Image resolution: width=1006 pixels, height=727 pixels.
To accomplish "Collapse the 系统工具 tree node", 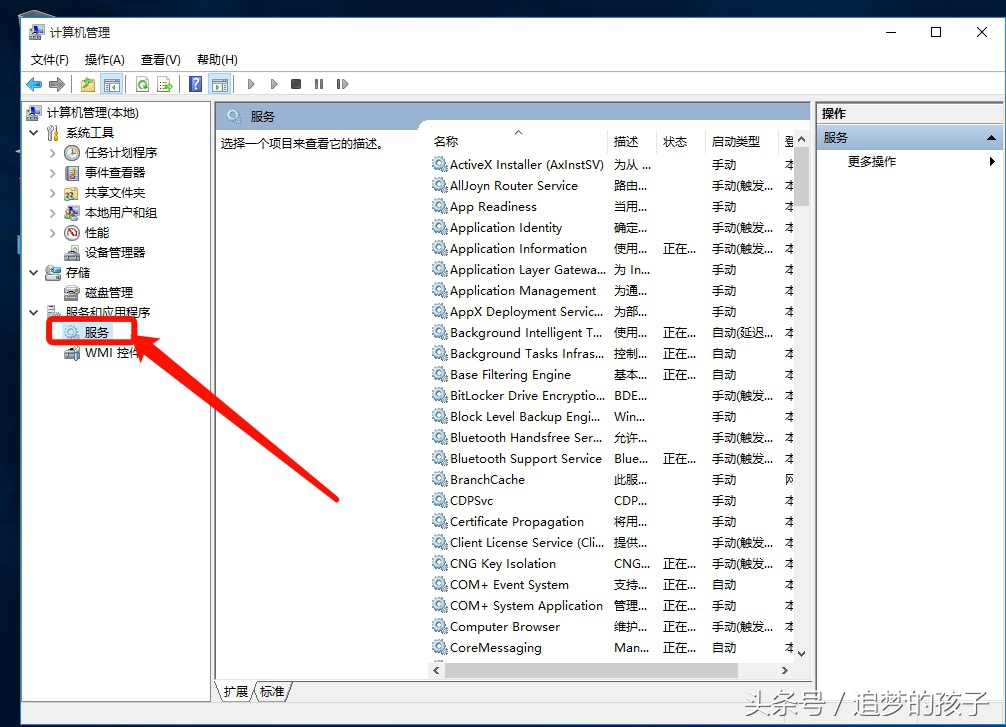I will tap(33, 133).
